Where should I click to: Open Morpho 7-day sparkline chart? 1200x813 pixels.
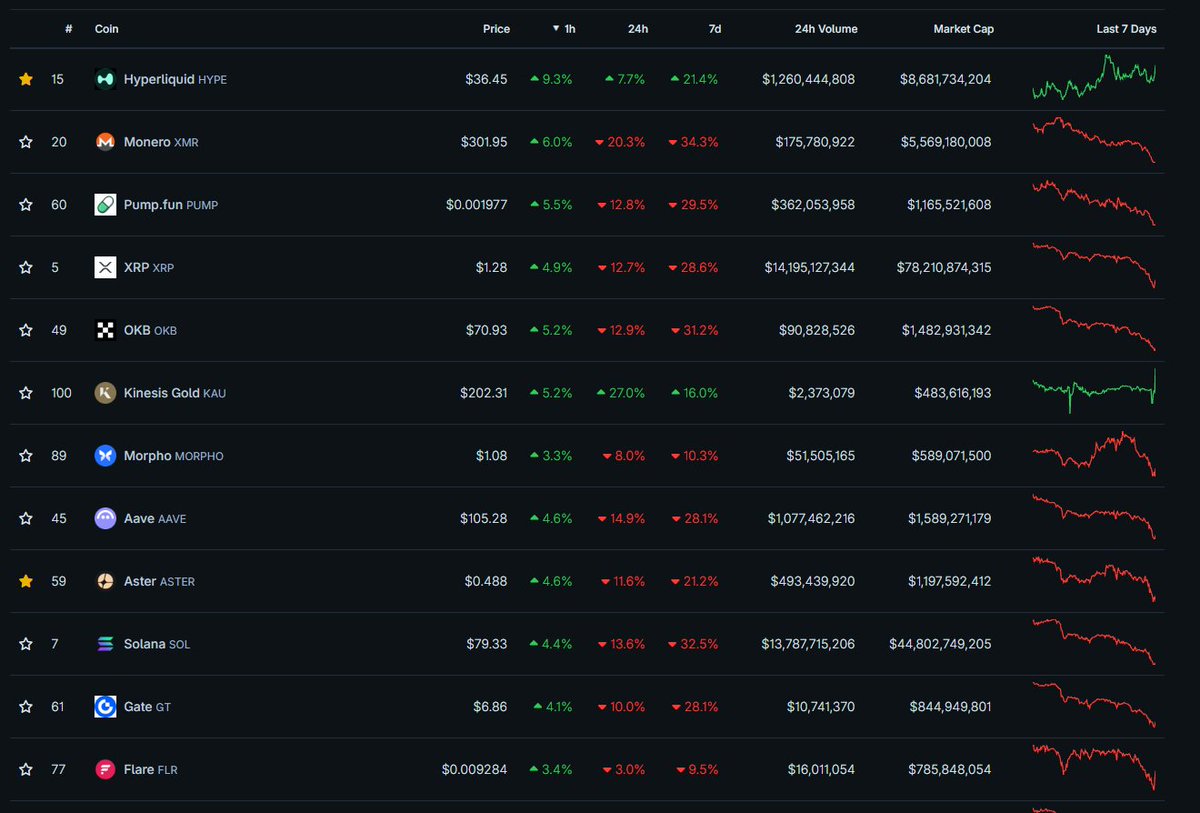pos(1094,454)
